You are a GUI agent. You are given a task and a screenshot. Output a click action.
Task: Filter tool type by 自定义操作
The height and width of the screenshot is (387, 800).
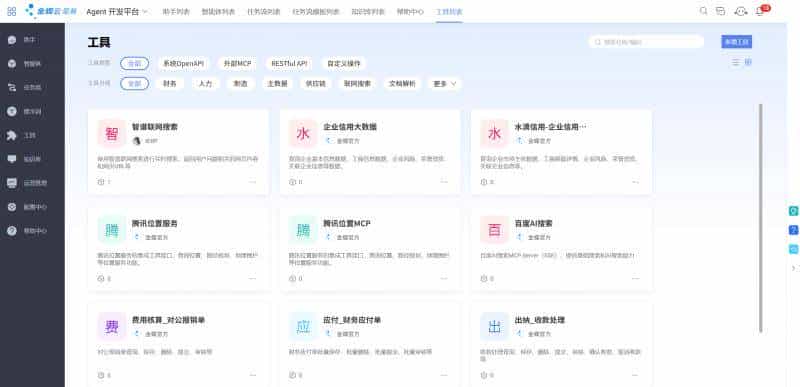344,64
